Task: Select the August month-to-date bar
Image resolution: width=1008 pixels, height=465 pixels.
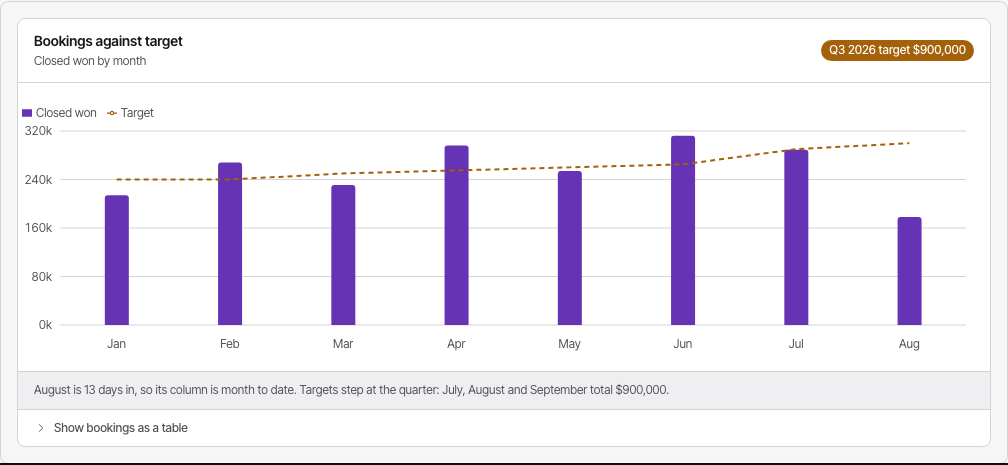Action: coord(909,271)
